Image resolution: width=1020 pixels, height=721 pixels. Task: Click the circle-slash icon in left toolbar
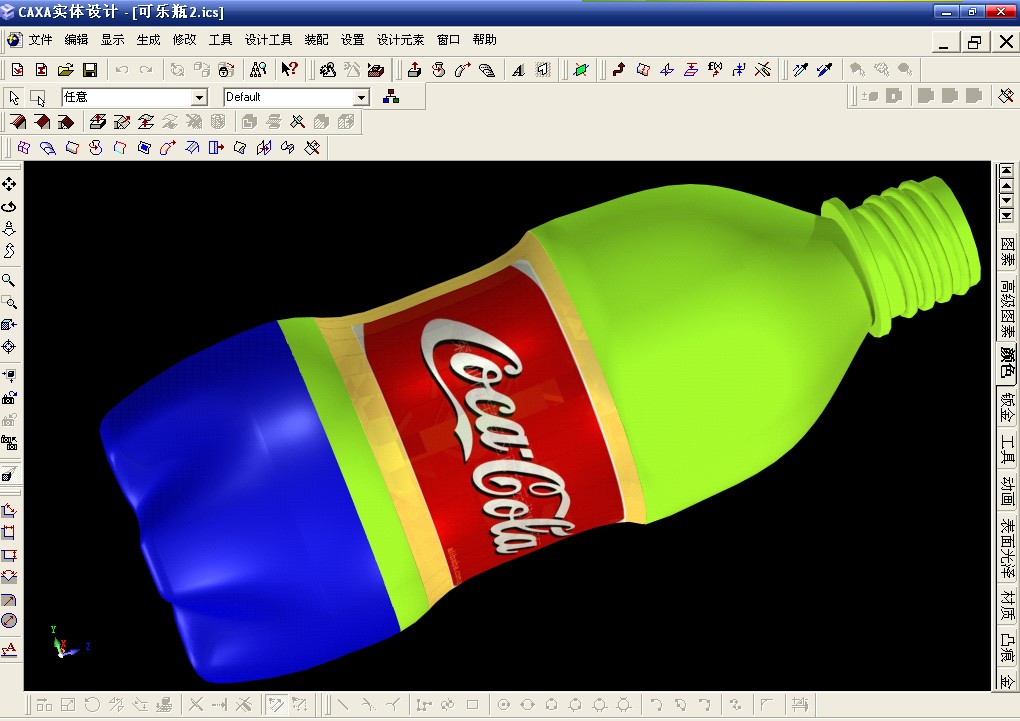[x=8, y=621]
